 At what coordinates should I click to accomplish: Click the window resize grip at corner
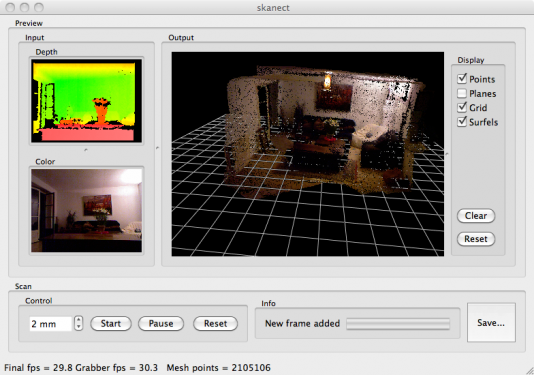coord(529,370)
